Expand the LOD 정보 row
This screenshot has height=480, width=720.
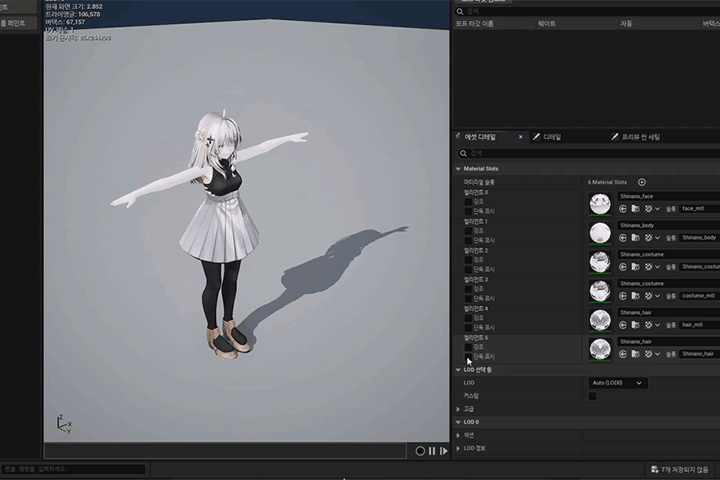pos(458,448)
